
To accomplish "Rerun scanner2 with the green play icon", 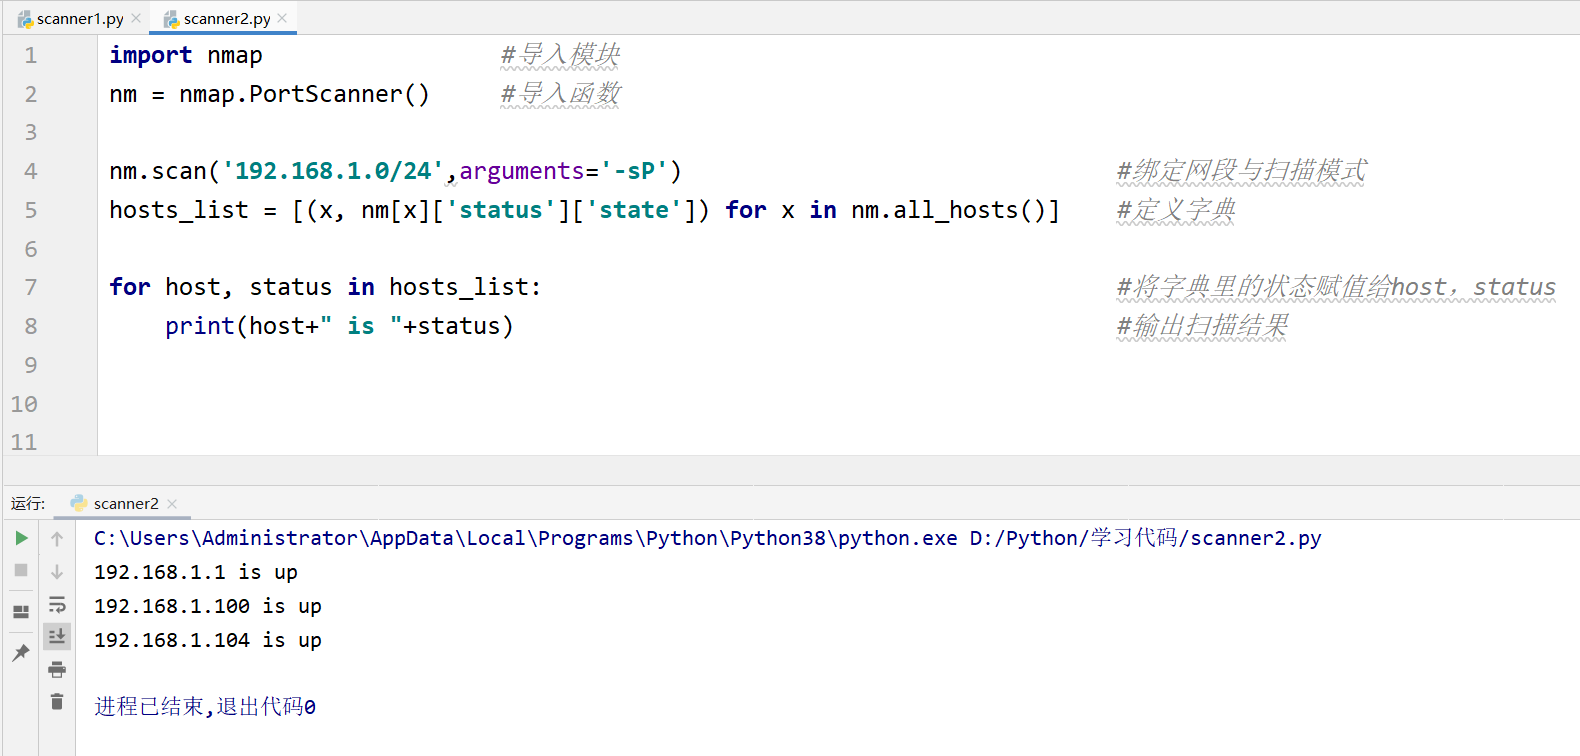I will (21, 538).
